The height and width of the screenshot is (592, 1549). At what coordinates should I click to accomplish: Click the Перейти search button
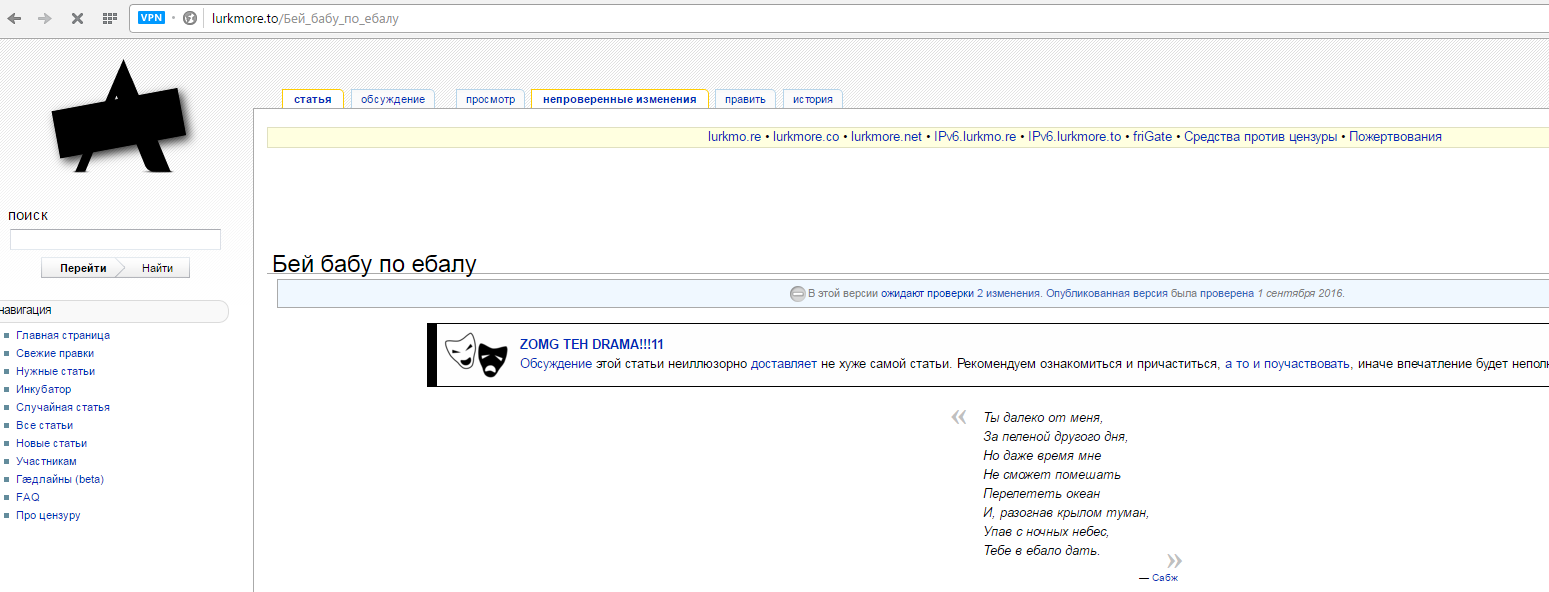click(83, 268)
